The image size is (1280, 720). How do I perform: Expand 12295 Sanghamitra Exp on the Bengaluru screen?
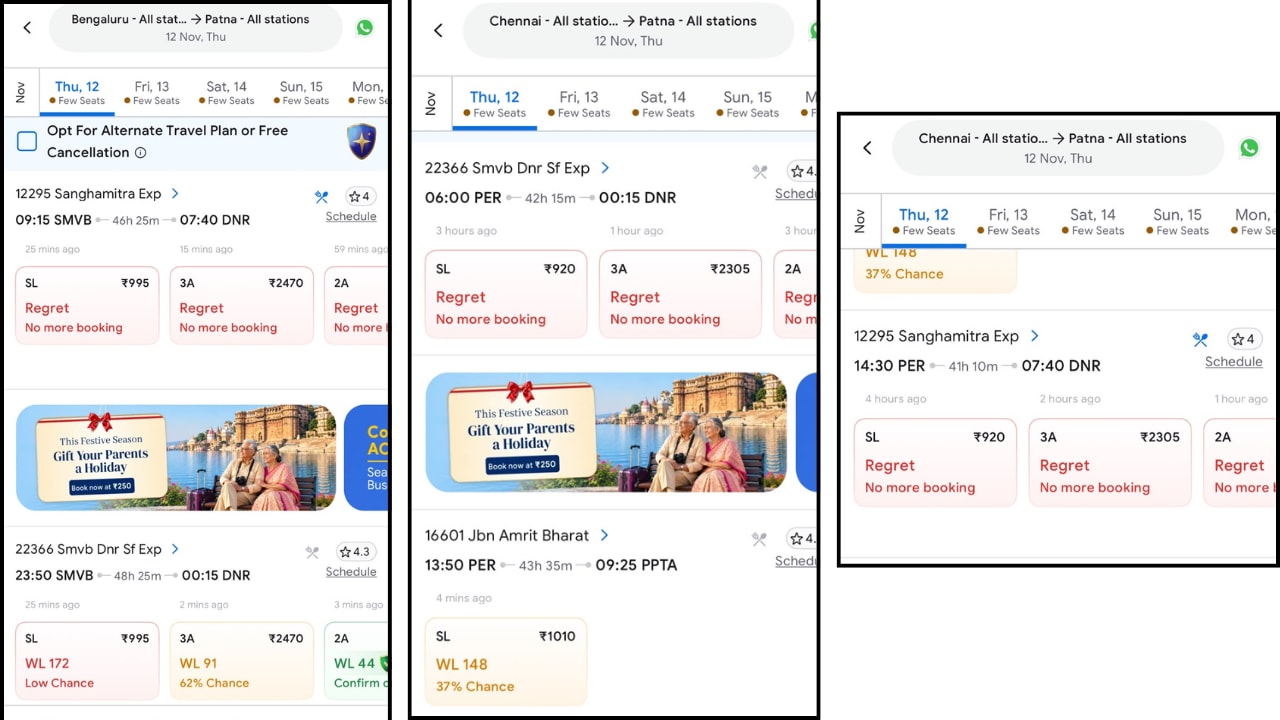pyautogui.click(x=175, y=194)
